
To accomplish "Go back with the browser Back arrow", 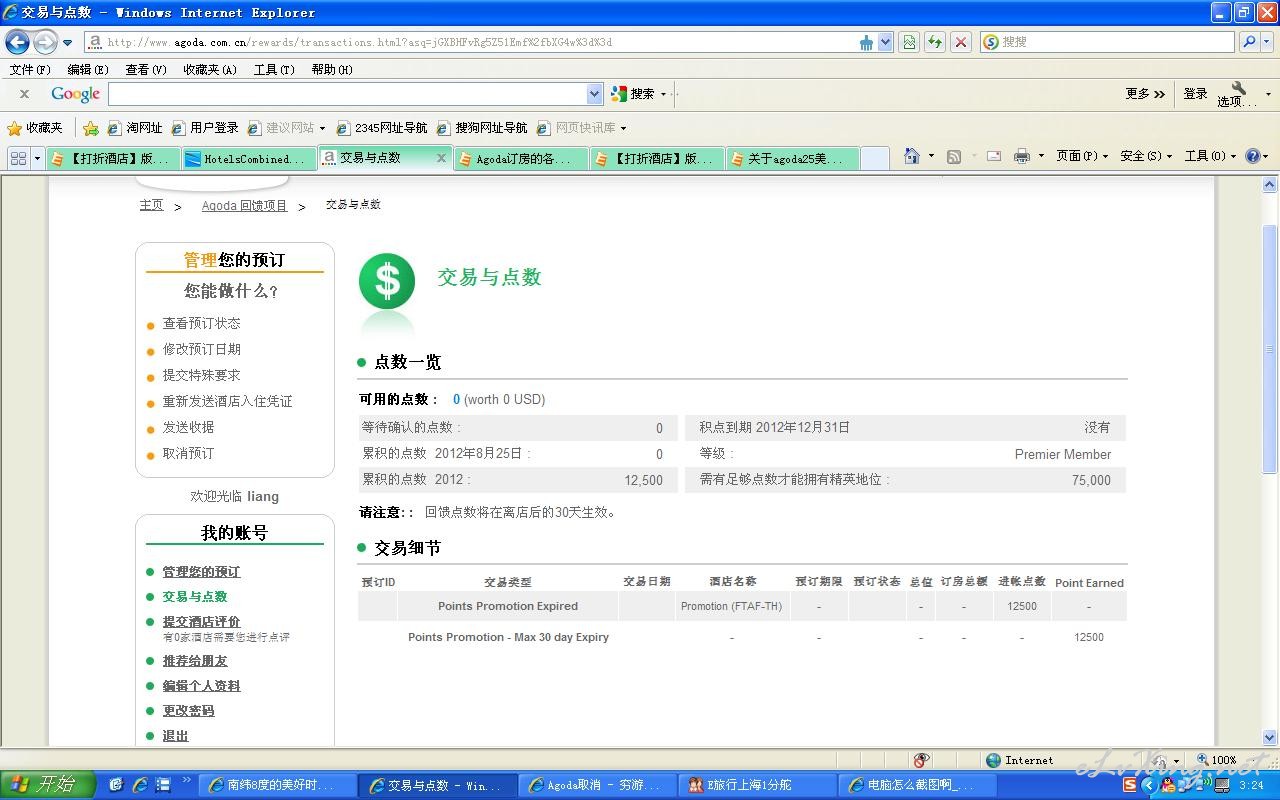I will point(18,42).
